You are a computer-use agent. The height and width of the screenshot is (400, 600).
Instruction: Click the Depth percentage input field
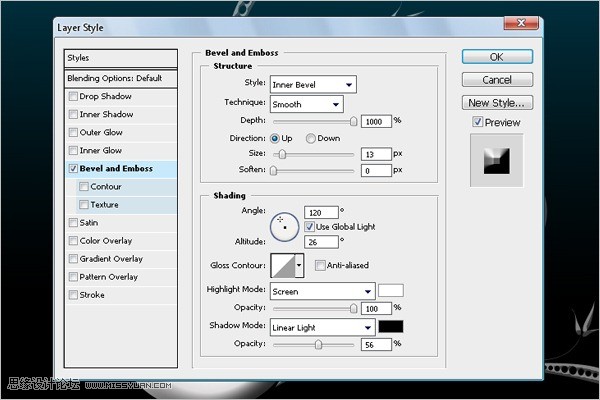pyautogui.click(x=376, y=121)
